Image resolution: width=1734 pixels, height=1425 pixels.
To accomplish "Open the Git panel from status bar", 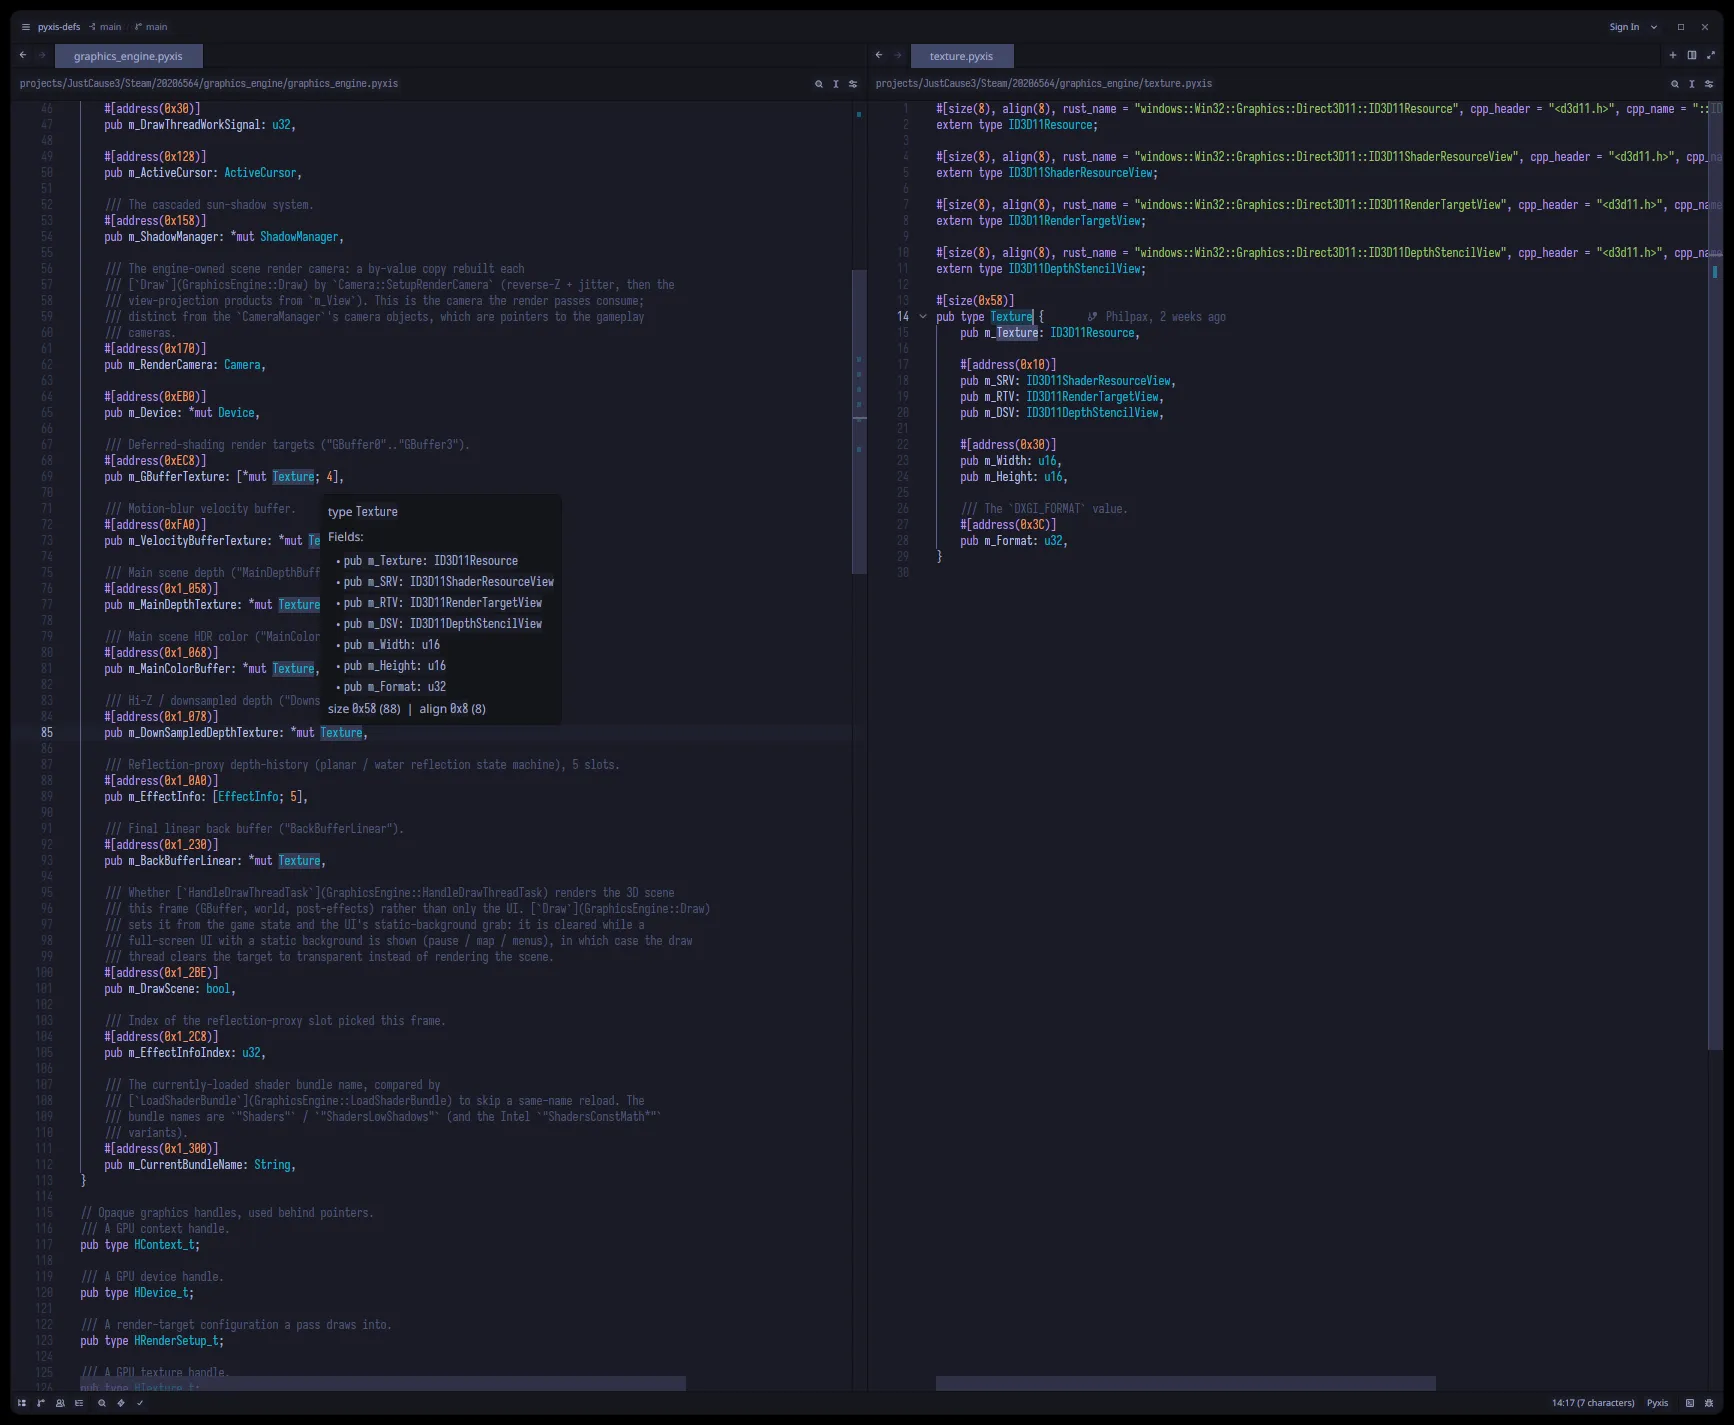I will [x=41, y=1403].
